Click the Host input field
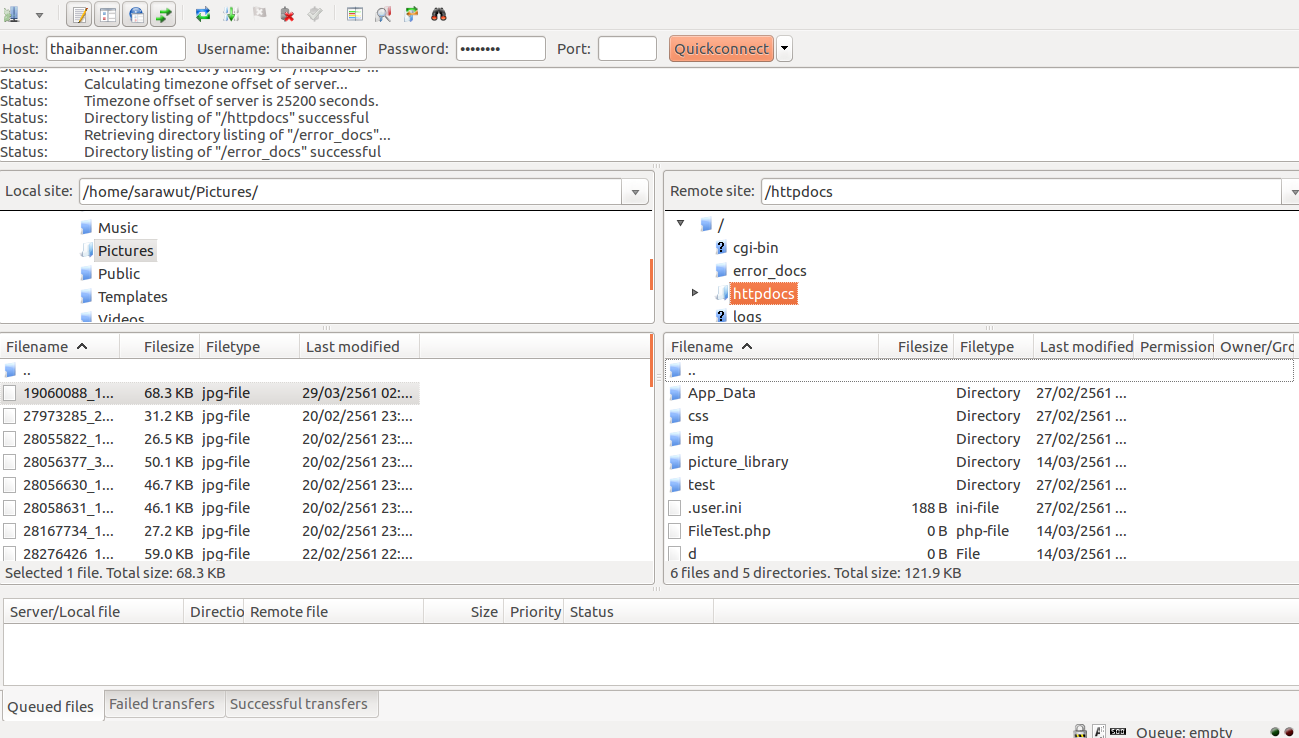The image size is (1299, 738). tap(116, 48)
